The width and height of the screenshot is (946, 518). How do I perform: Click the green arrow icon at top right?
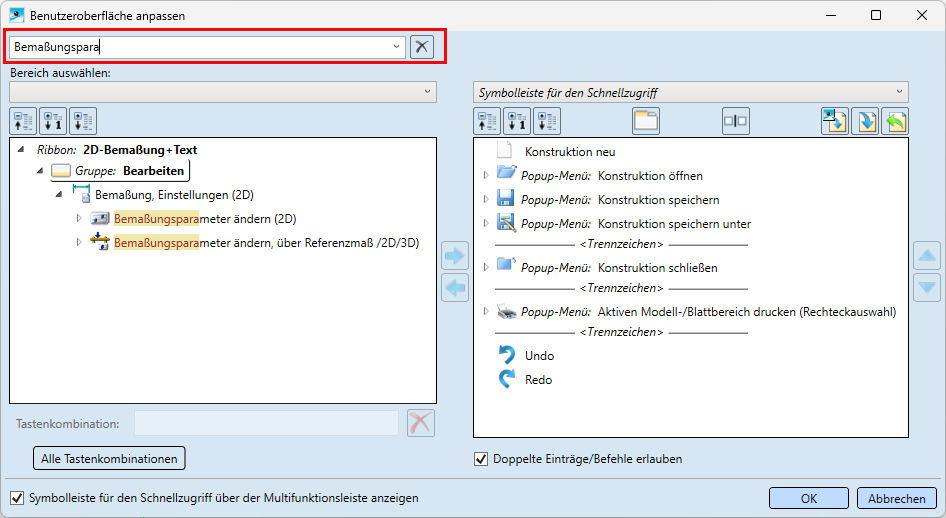coord(895,121)
